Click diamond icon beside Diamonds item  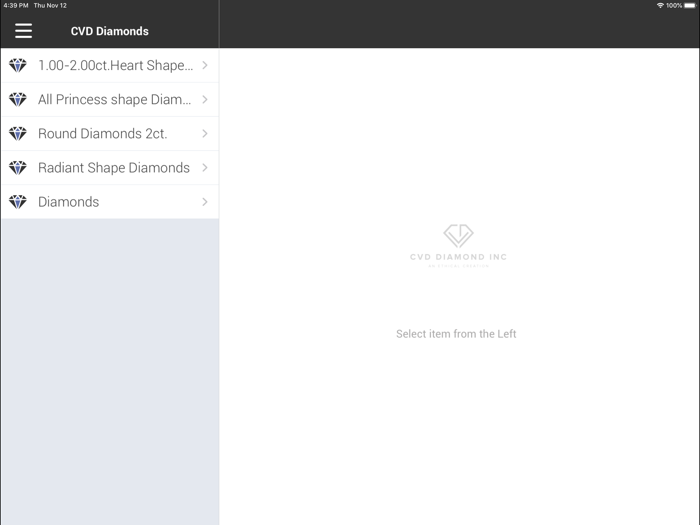(x=18, y=201)
